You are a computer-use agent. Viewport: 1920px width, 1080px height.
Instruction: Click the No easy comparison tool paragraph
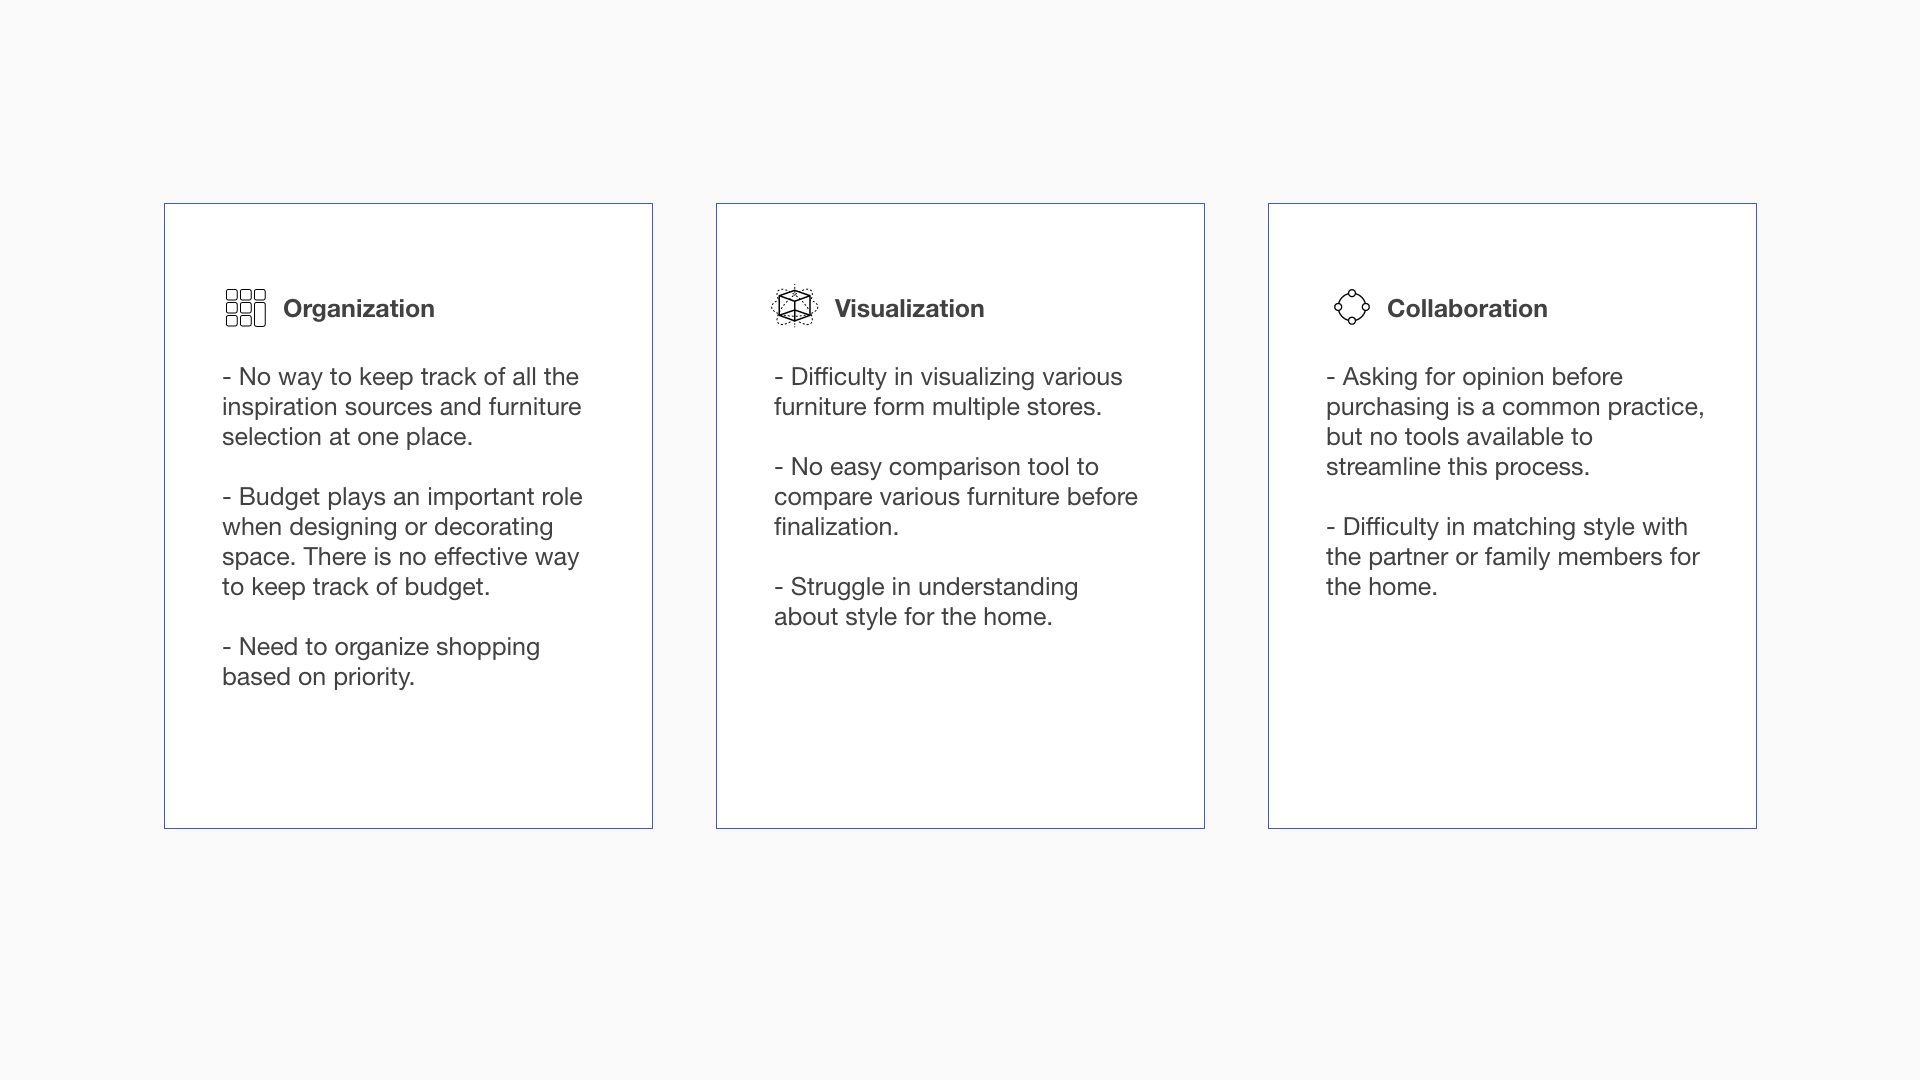[956, 497]
